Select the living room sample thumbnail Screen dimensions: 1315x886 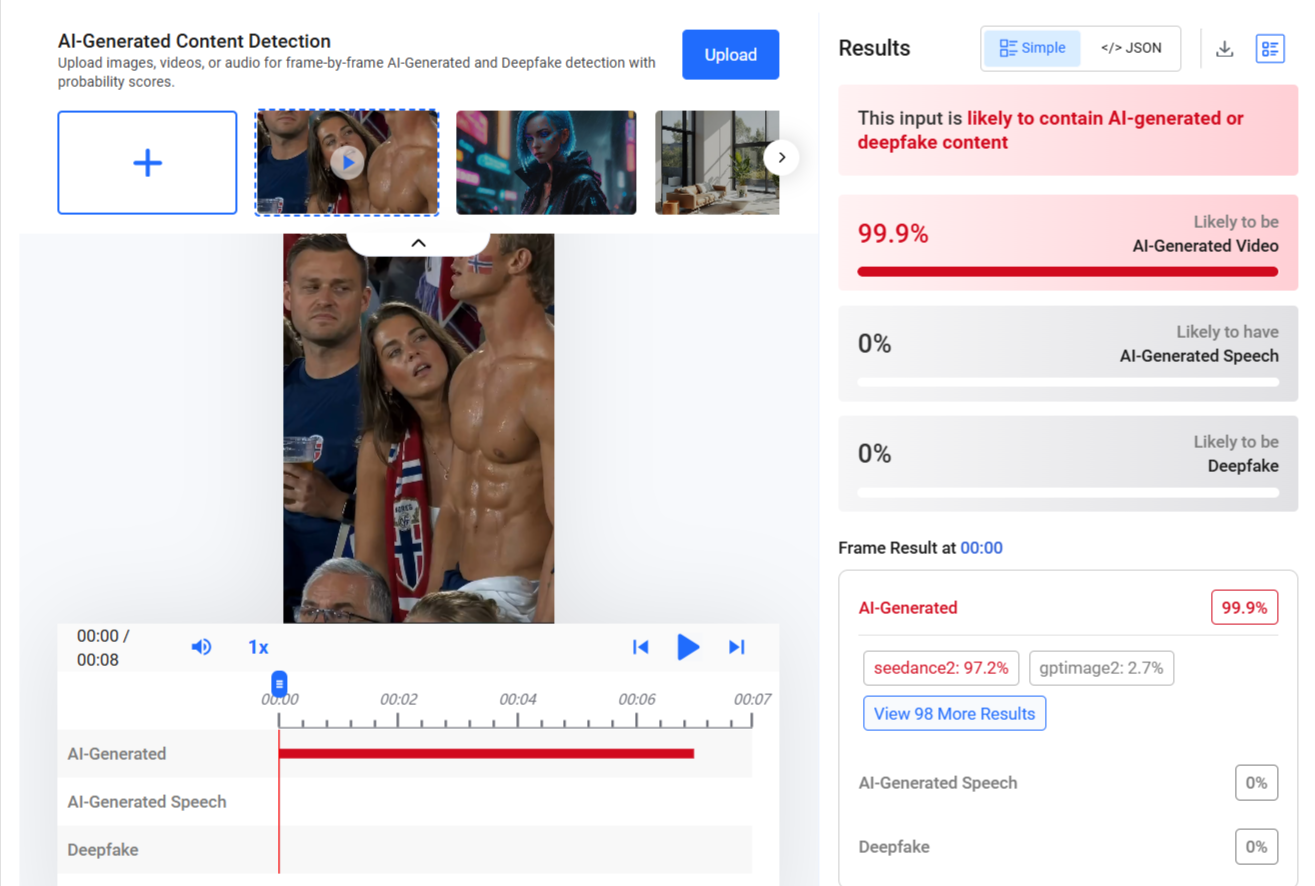(x=717, y=163)
